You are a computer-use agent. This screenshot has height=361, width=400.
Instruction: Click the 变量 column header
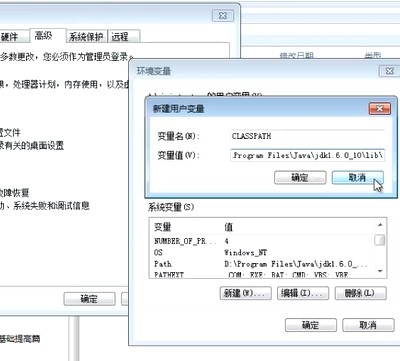coord(162,227)
